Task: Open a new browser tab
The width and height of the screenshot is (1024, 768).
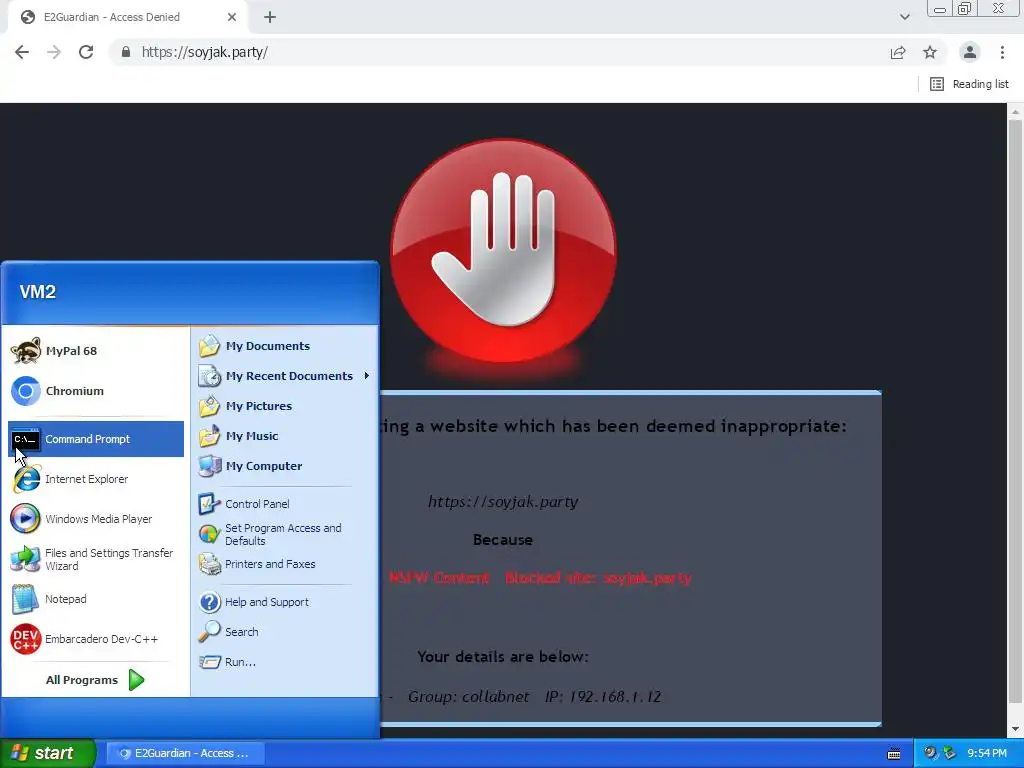Action: 270,17
